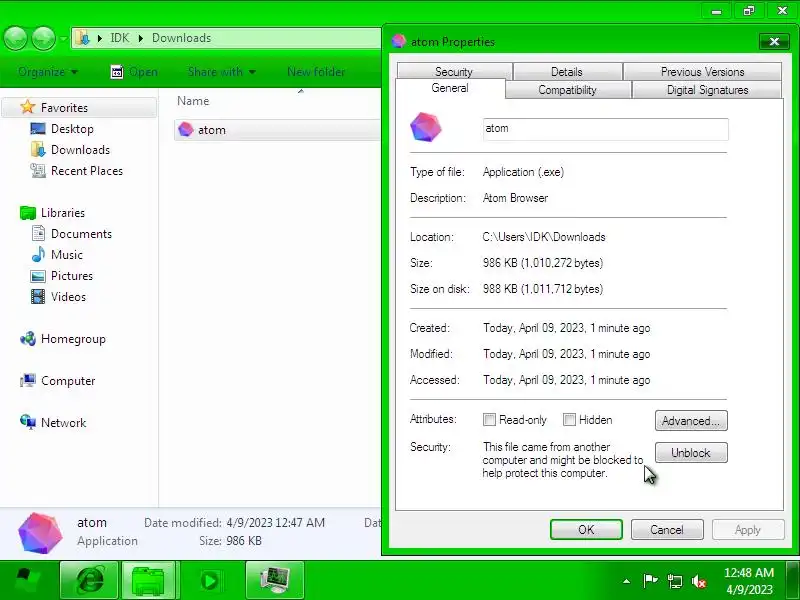This screenshot has height=600, width=800.
Task: Select the General tab
Action: [x=449, y=88]
